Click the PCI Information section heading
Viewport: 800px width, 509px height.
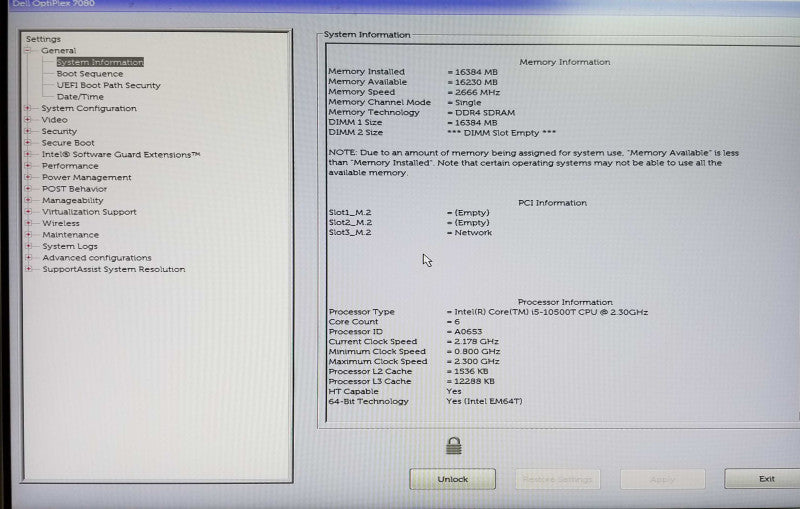[553, 202]
